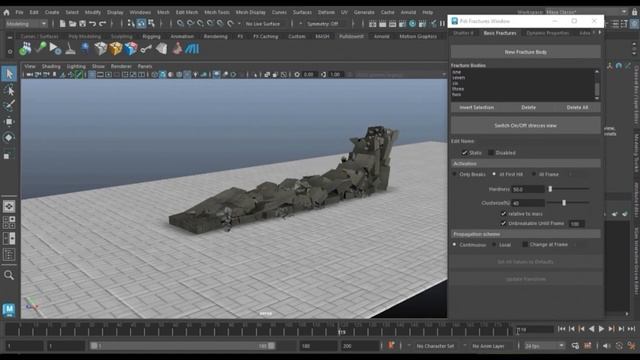Open the Modeling menu set dropdown
Screen dimensions: 640x360
click(x=26, y=24)
